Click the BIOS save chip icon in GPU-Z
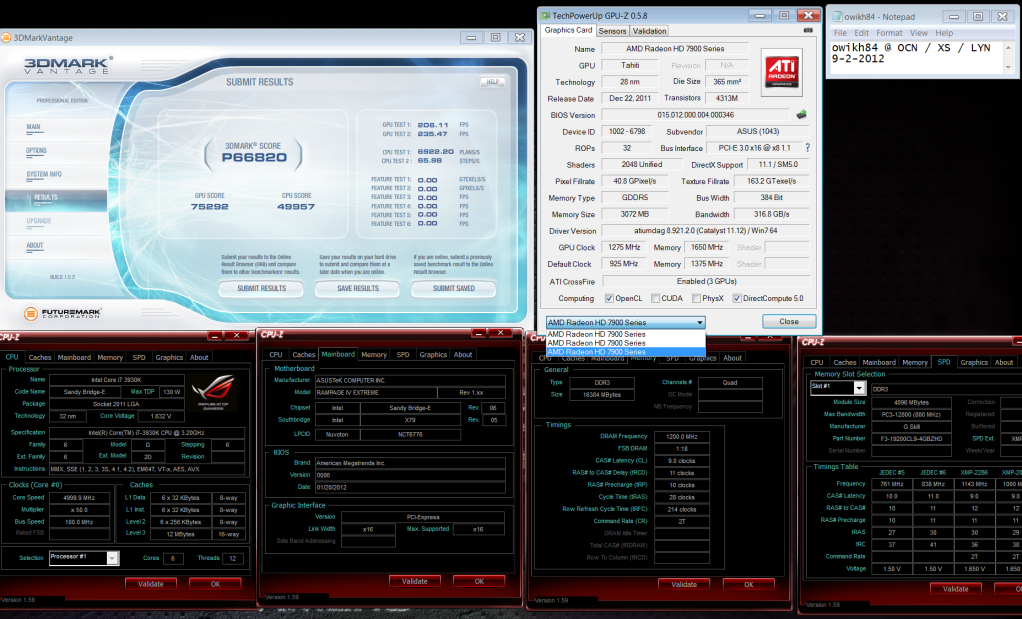The height and width of the screenshot is (619, 1022). pyautogui.click(x=802, y=115)
